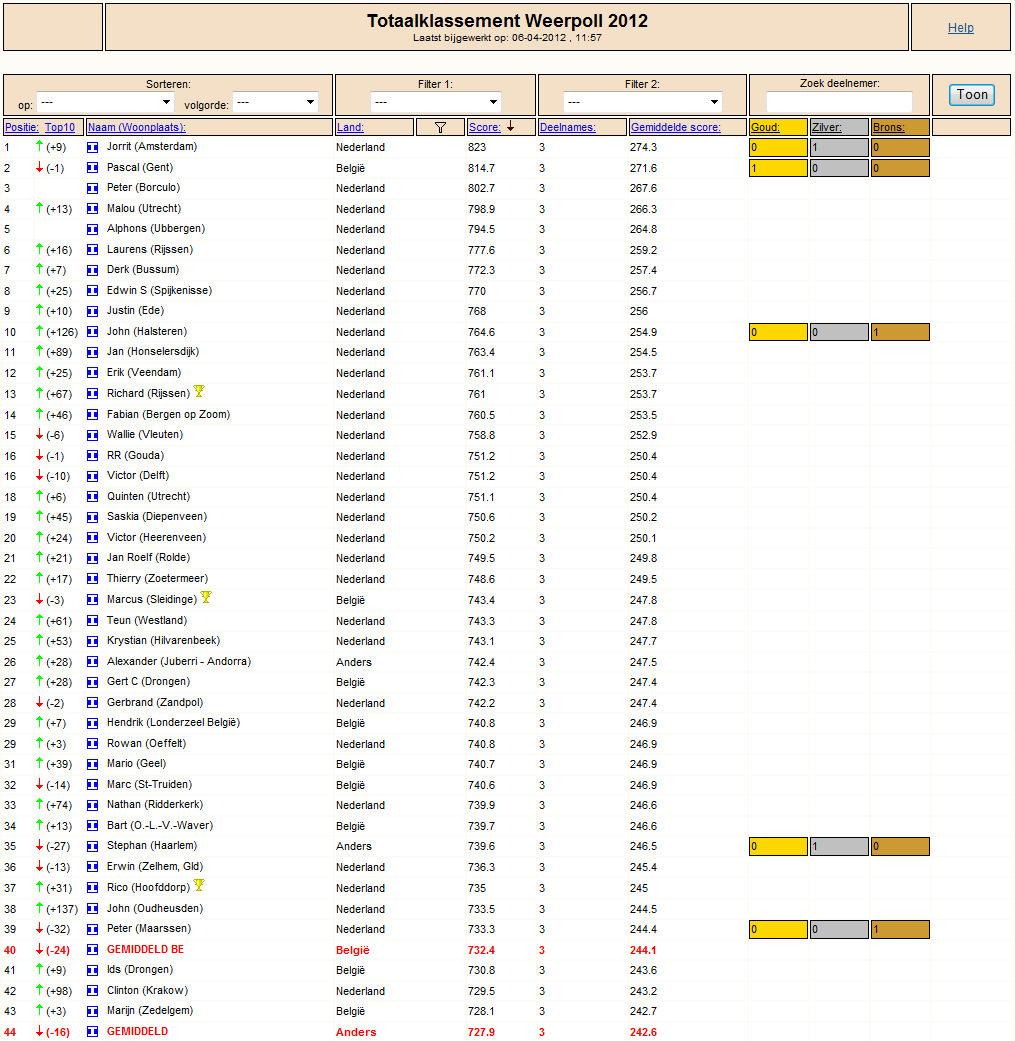Image resolution: width=1015 pixels, height=1041 pixels.
Task: Click the filter funnel icon in header
Action: pyautogui.click(x=440, y=127)
